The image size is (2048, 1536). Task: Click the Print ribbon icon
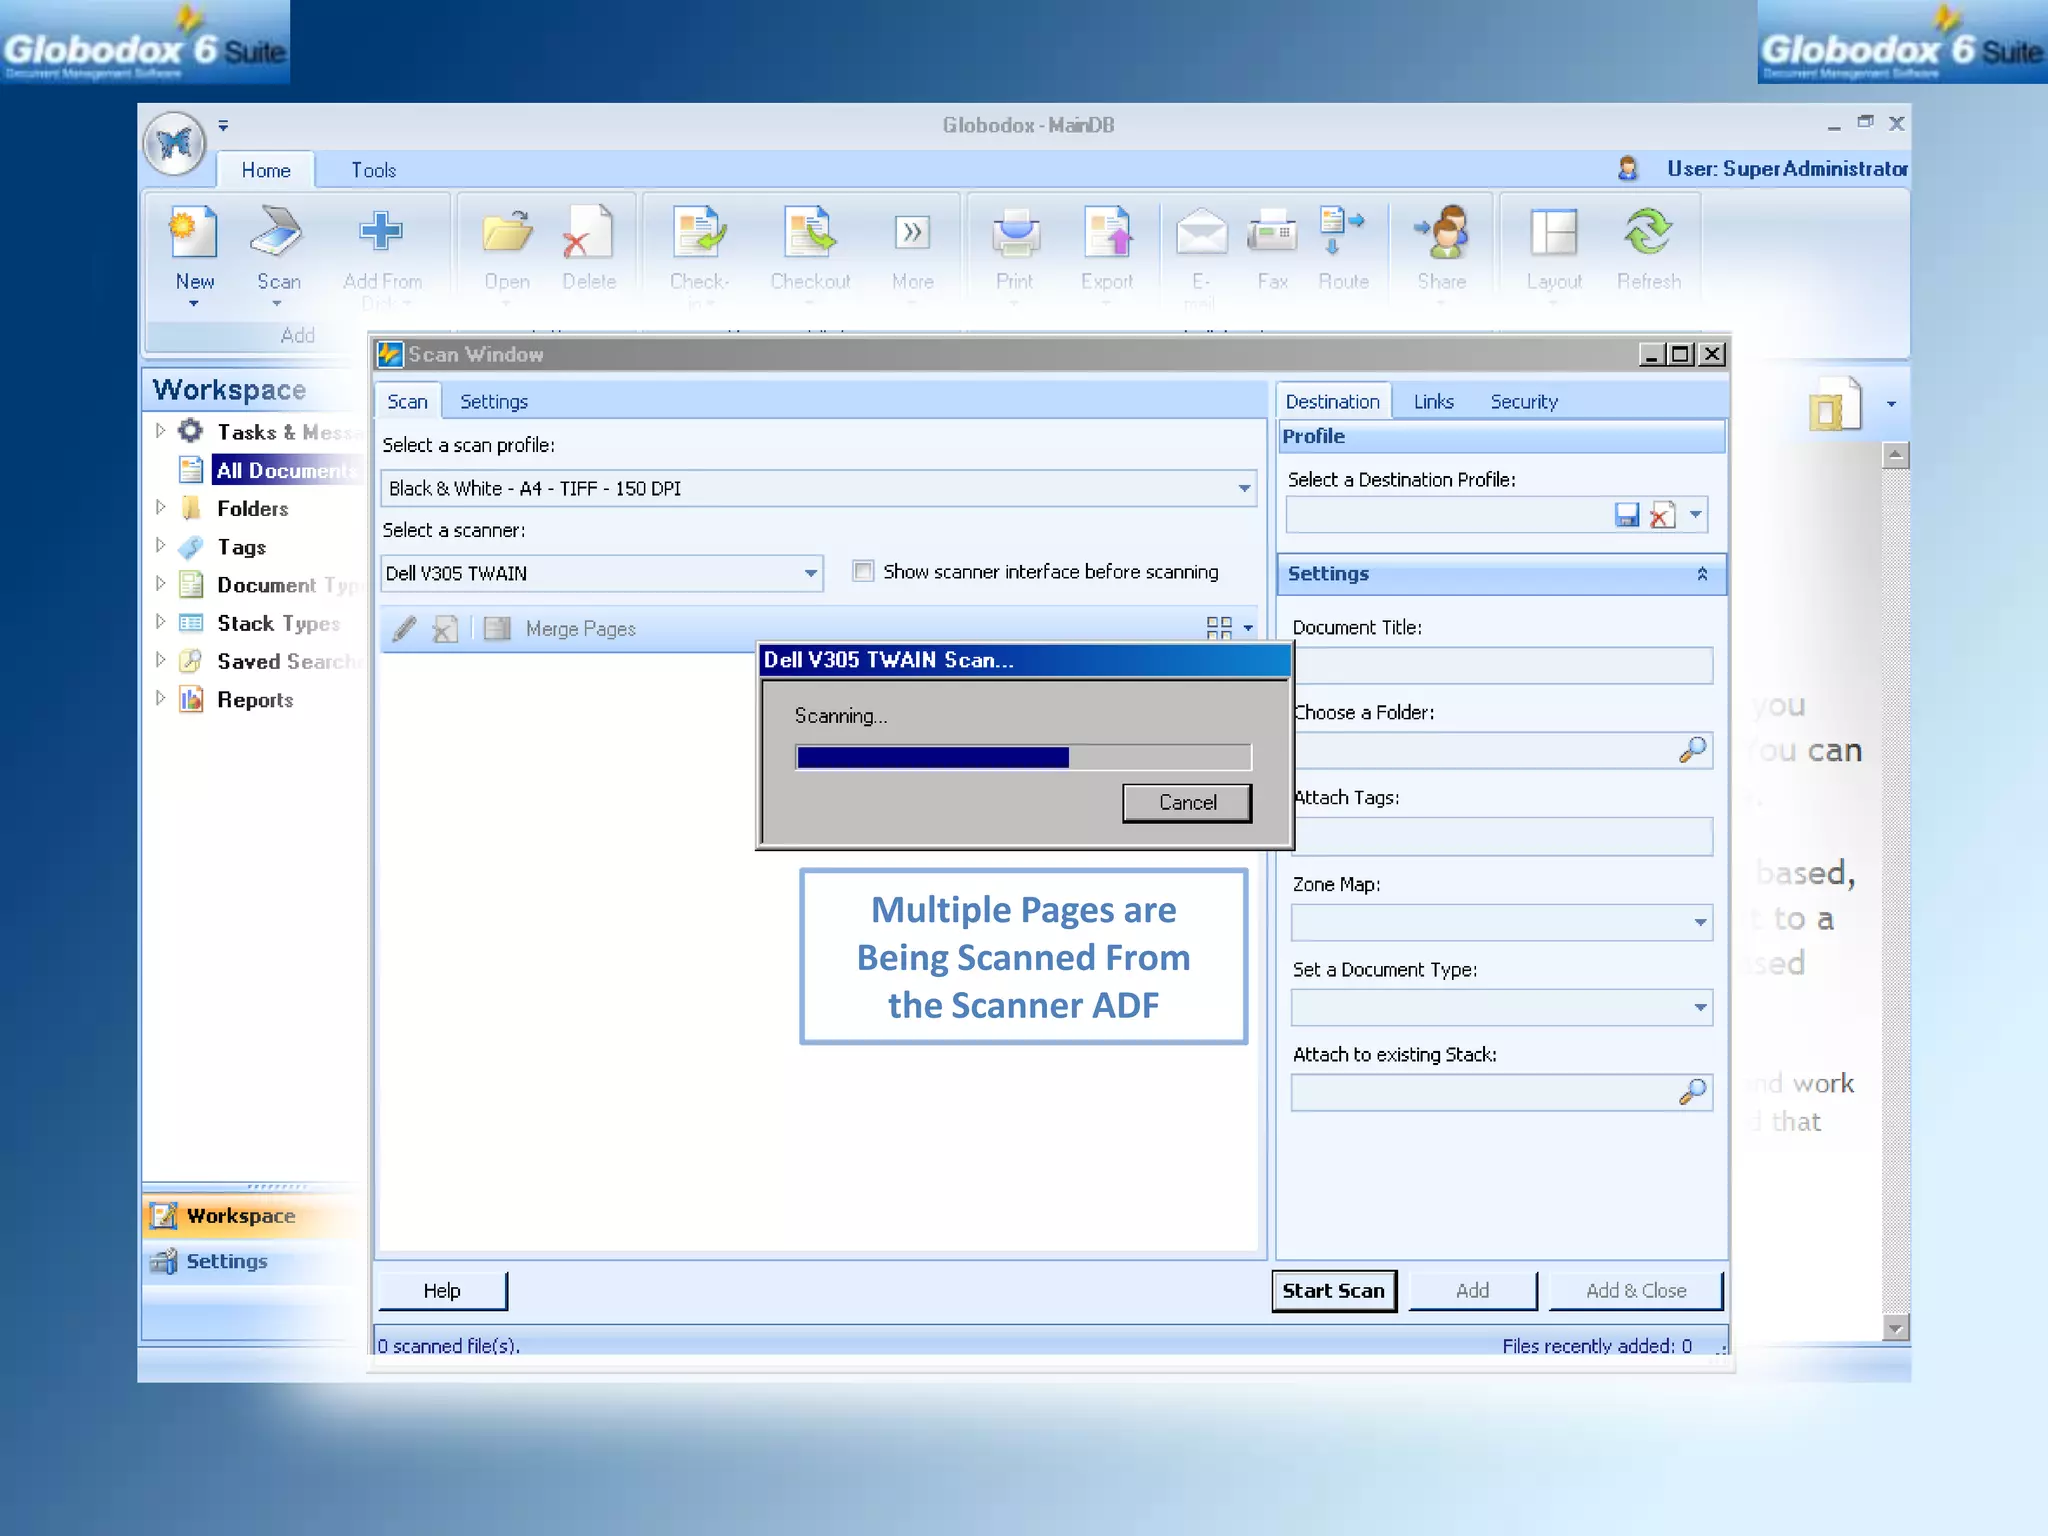coord(1015,233)
